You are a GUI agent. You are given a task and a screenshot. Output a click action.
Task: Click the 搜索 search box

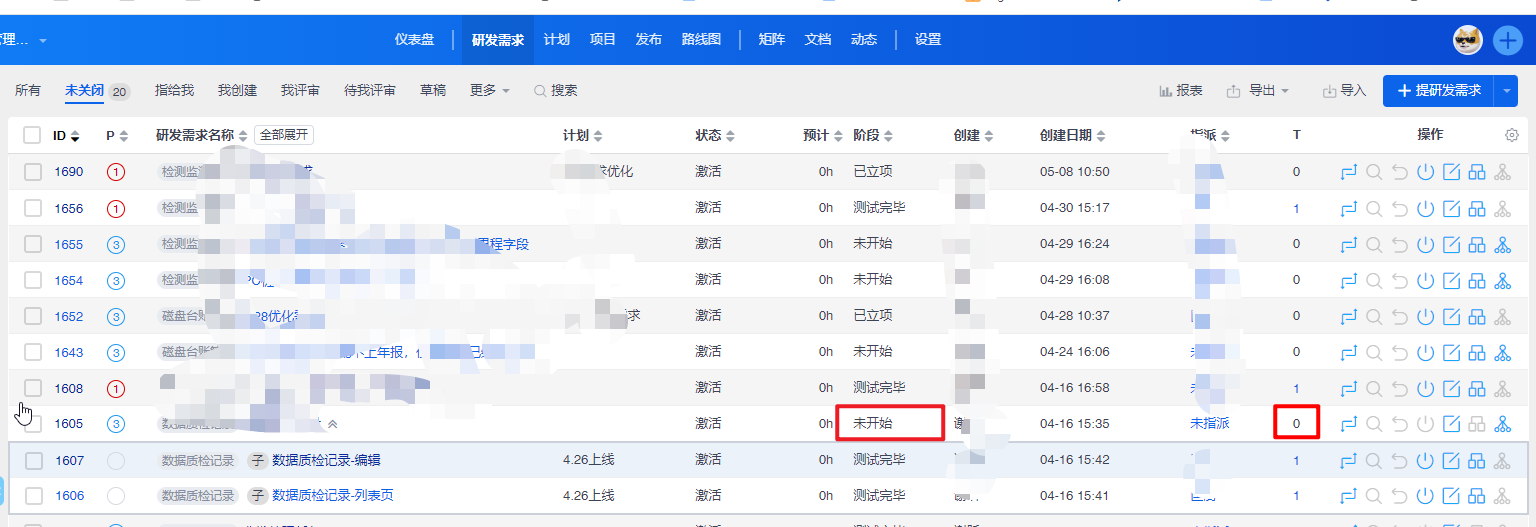point(556,91)
